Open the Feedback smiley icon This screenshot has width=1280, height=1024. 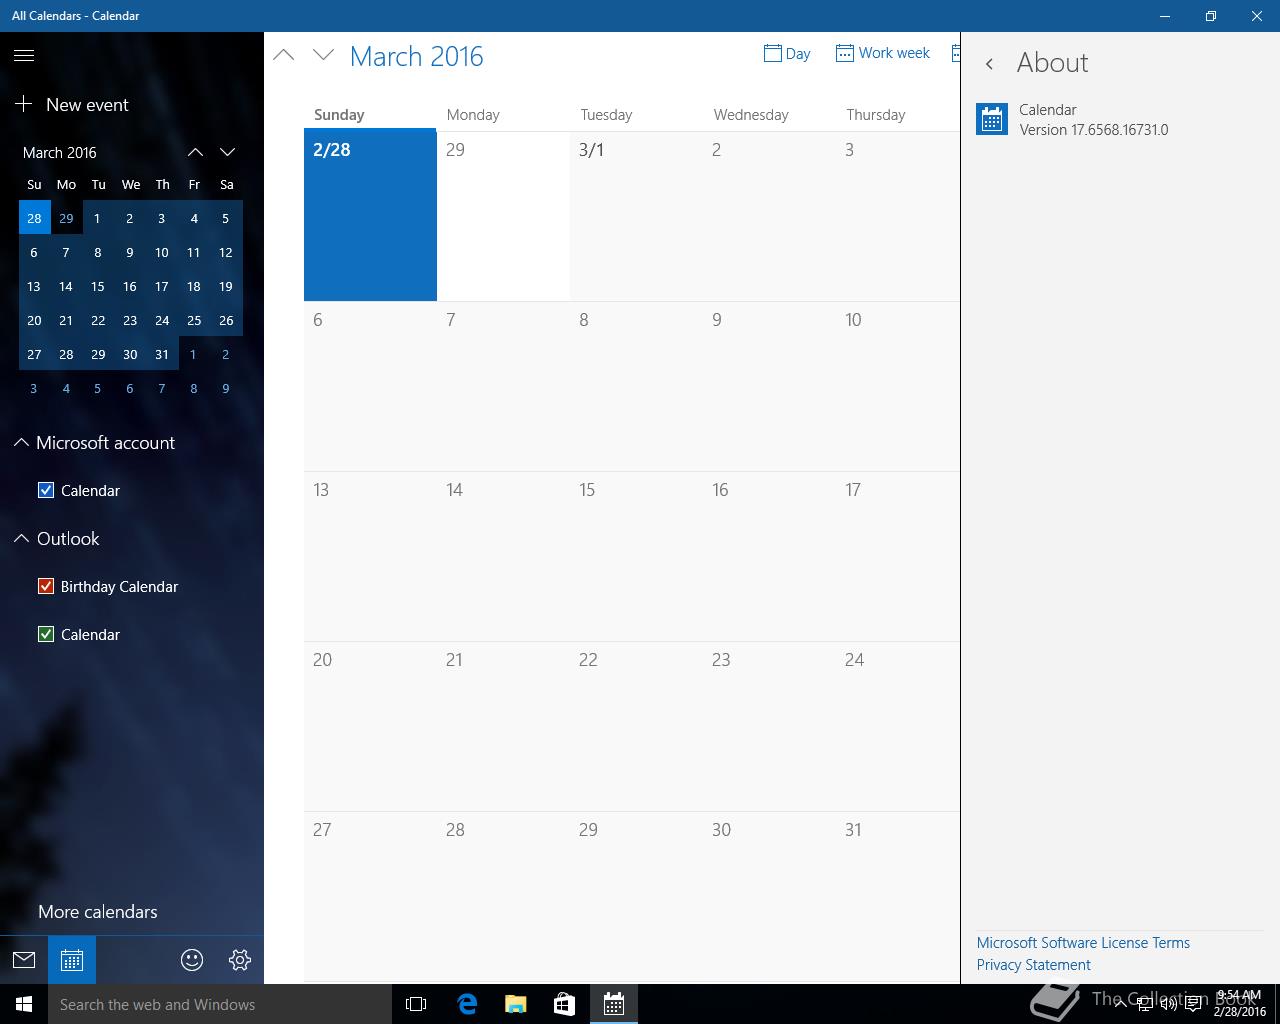[192, 960]
